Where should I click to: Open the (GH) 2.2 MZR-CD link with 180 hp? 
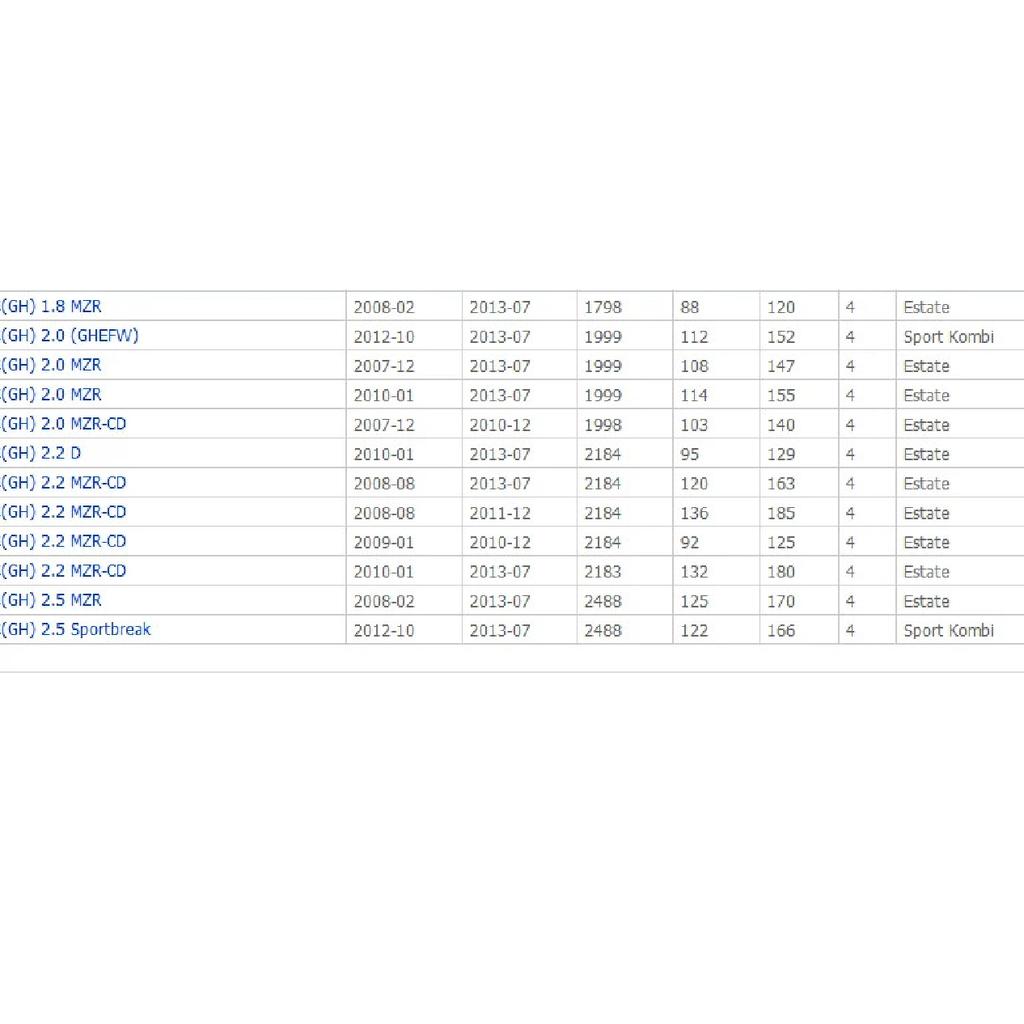coord(63,571)
